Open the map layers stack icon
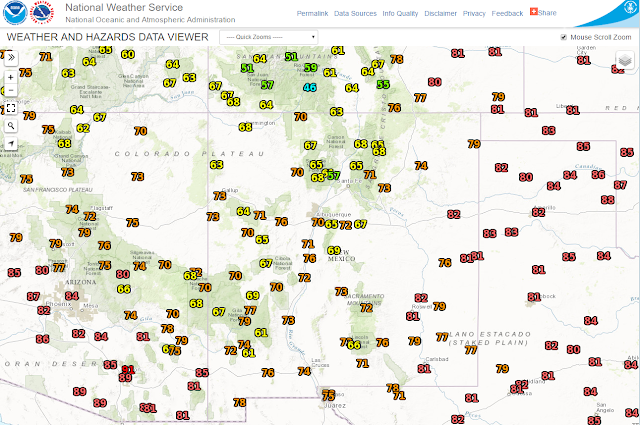 (624, 61)
